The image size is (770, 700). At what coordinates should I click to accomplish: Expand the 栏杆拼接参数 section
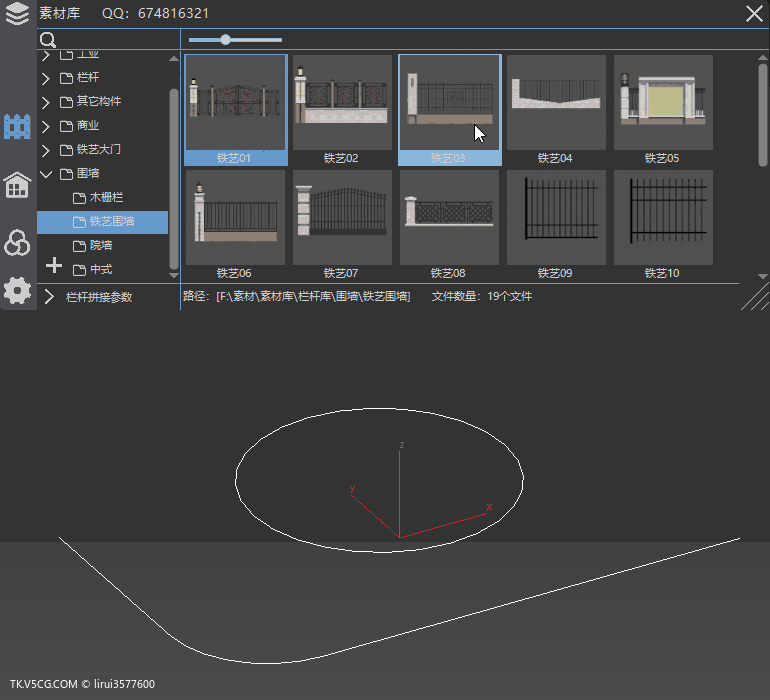[47, 297]
